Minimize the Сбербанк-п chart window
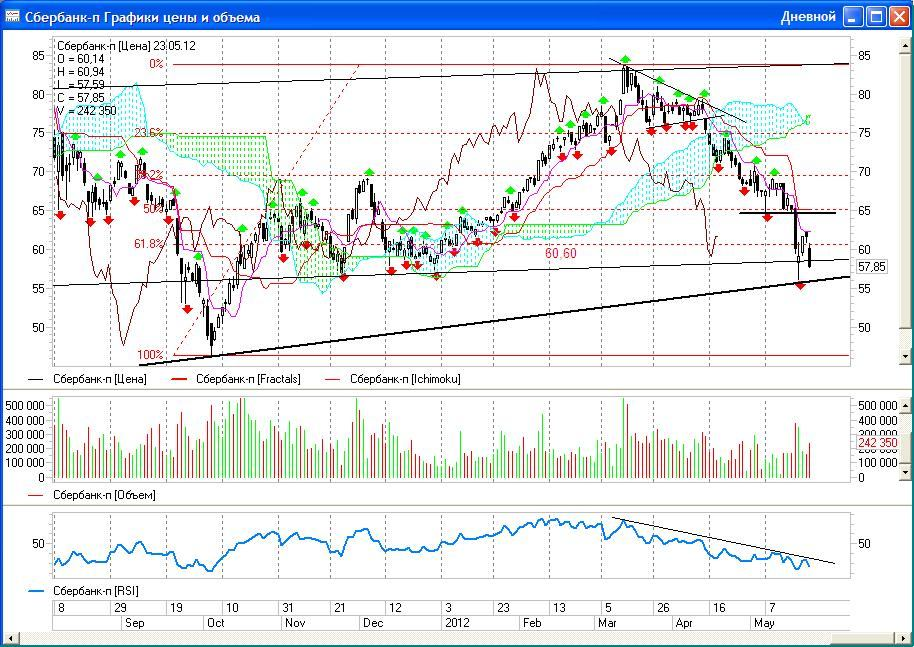 click(x=853, y=16)
